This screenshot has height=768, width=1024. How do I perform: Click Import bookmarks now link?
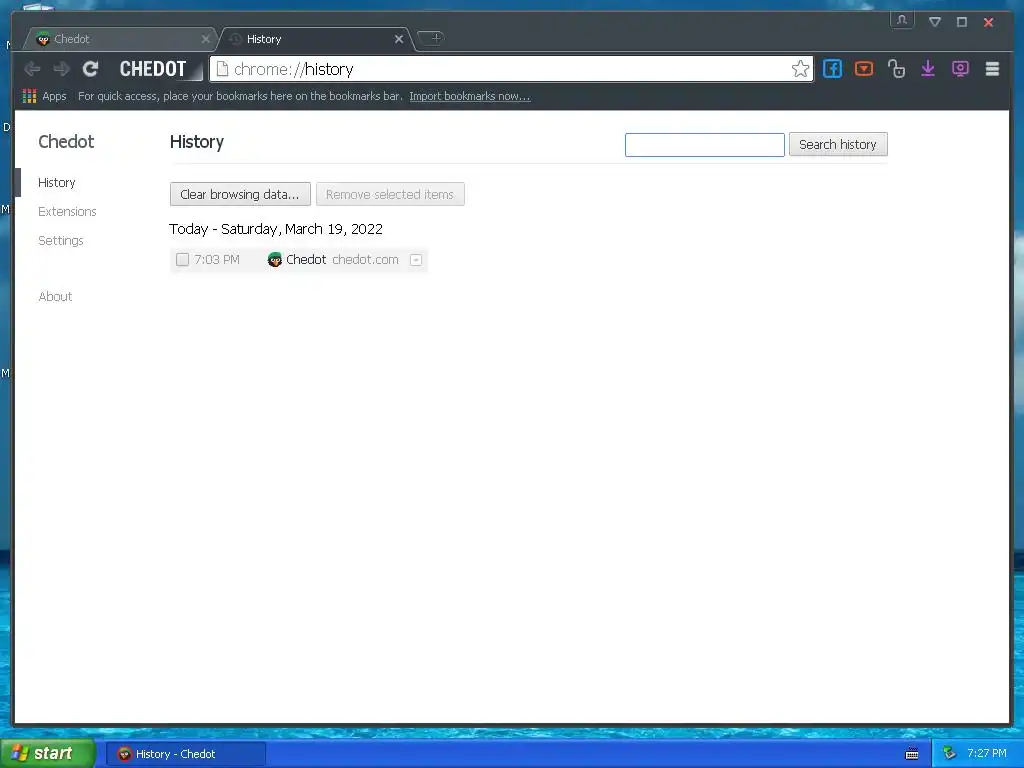pyautogui.click(x=470, y=96)
